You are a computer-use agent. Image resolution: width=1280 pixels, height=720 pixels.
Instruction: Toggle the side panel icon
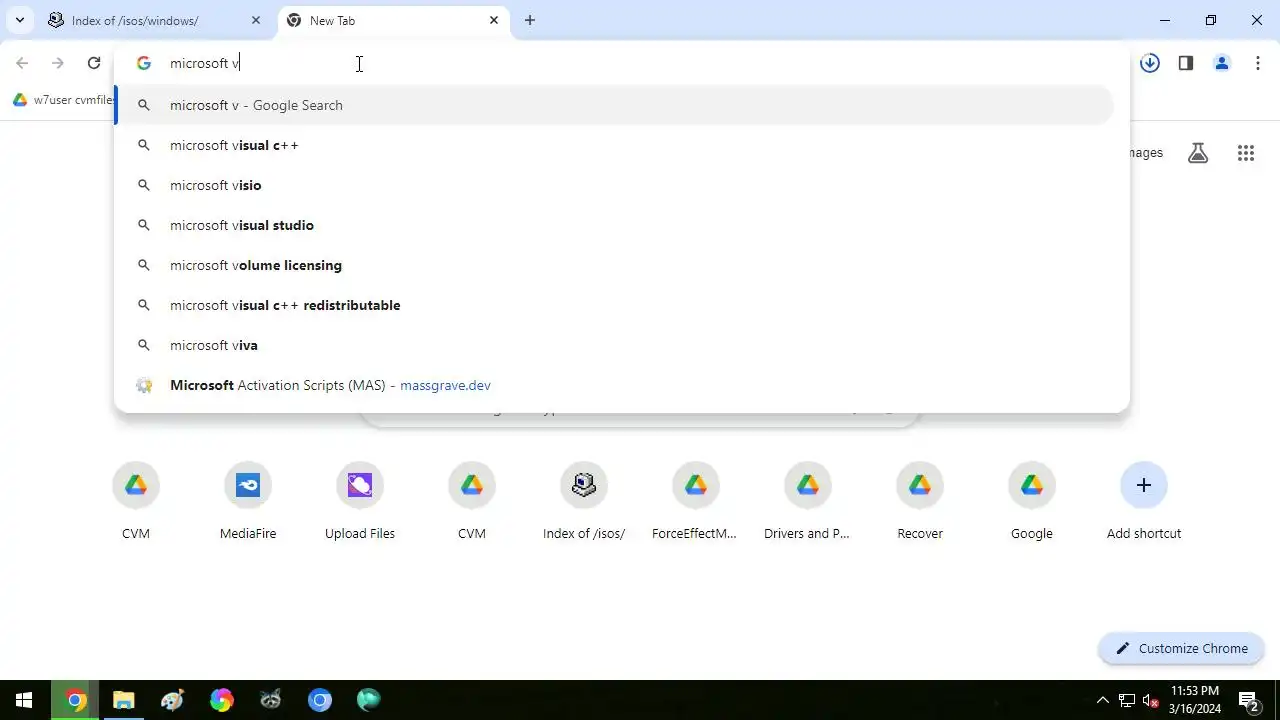[x=1186, y=63]
